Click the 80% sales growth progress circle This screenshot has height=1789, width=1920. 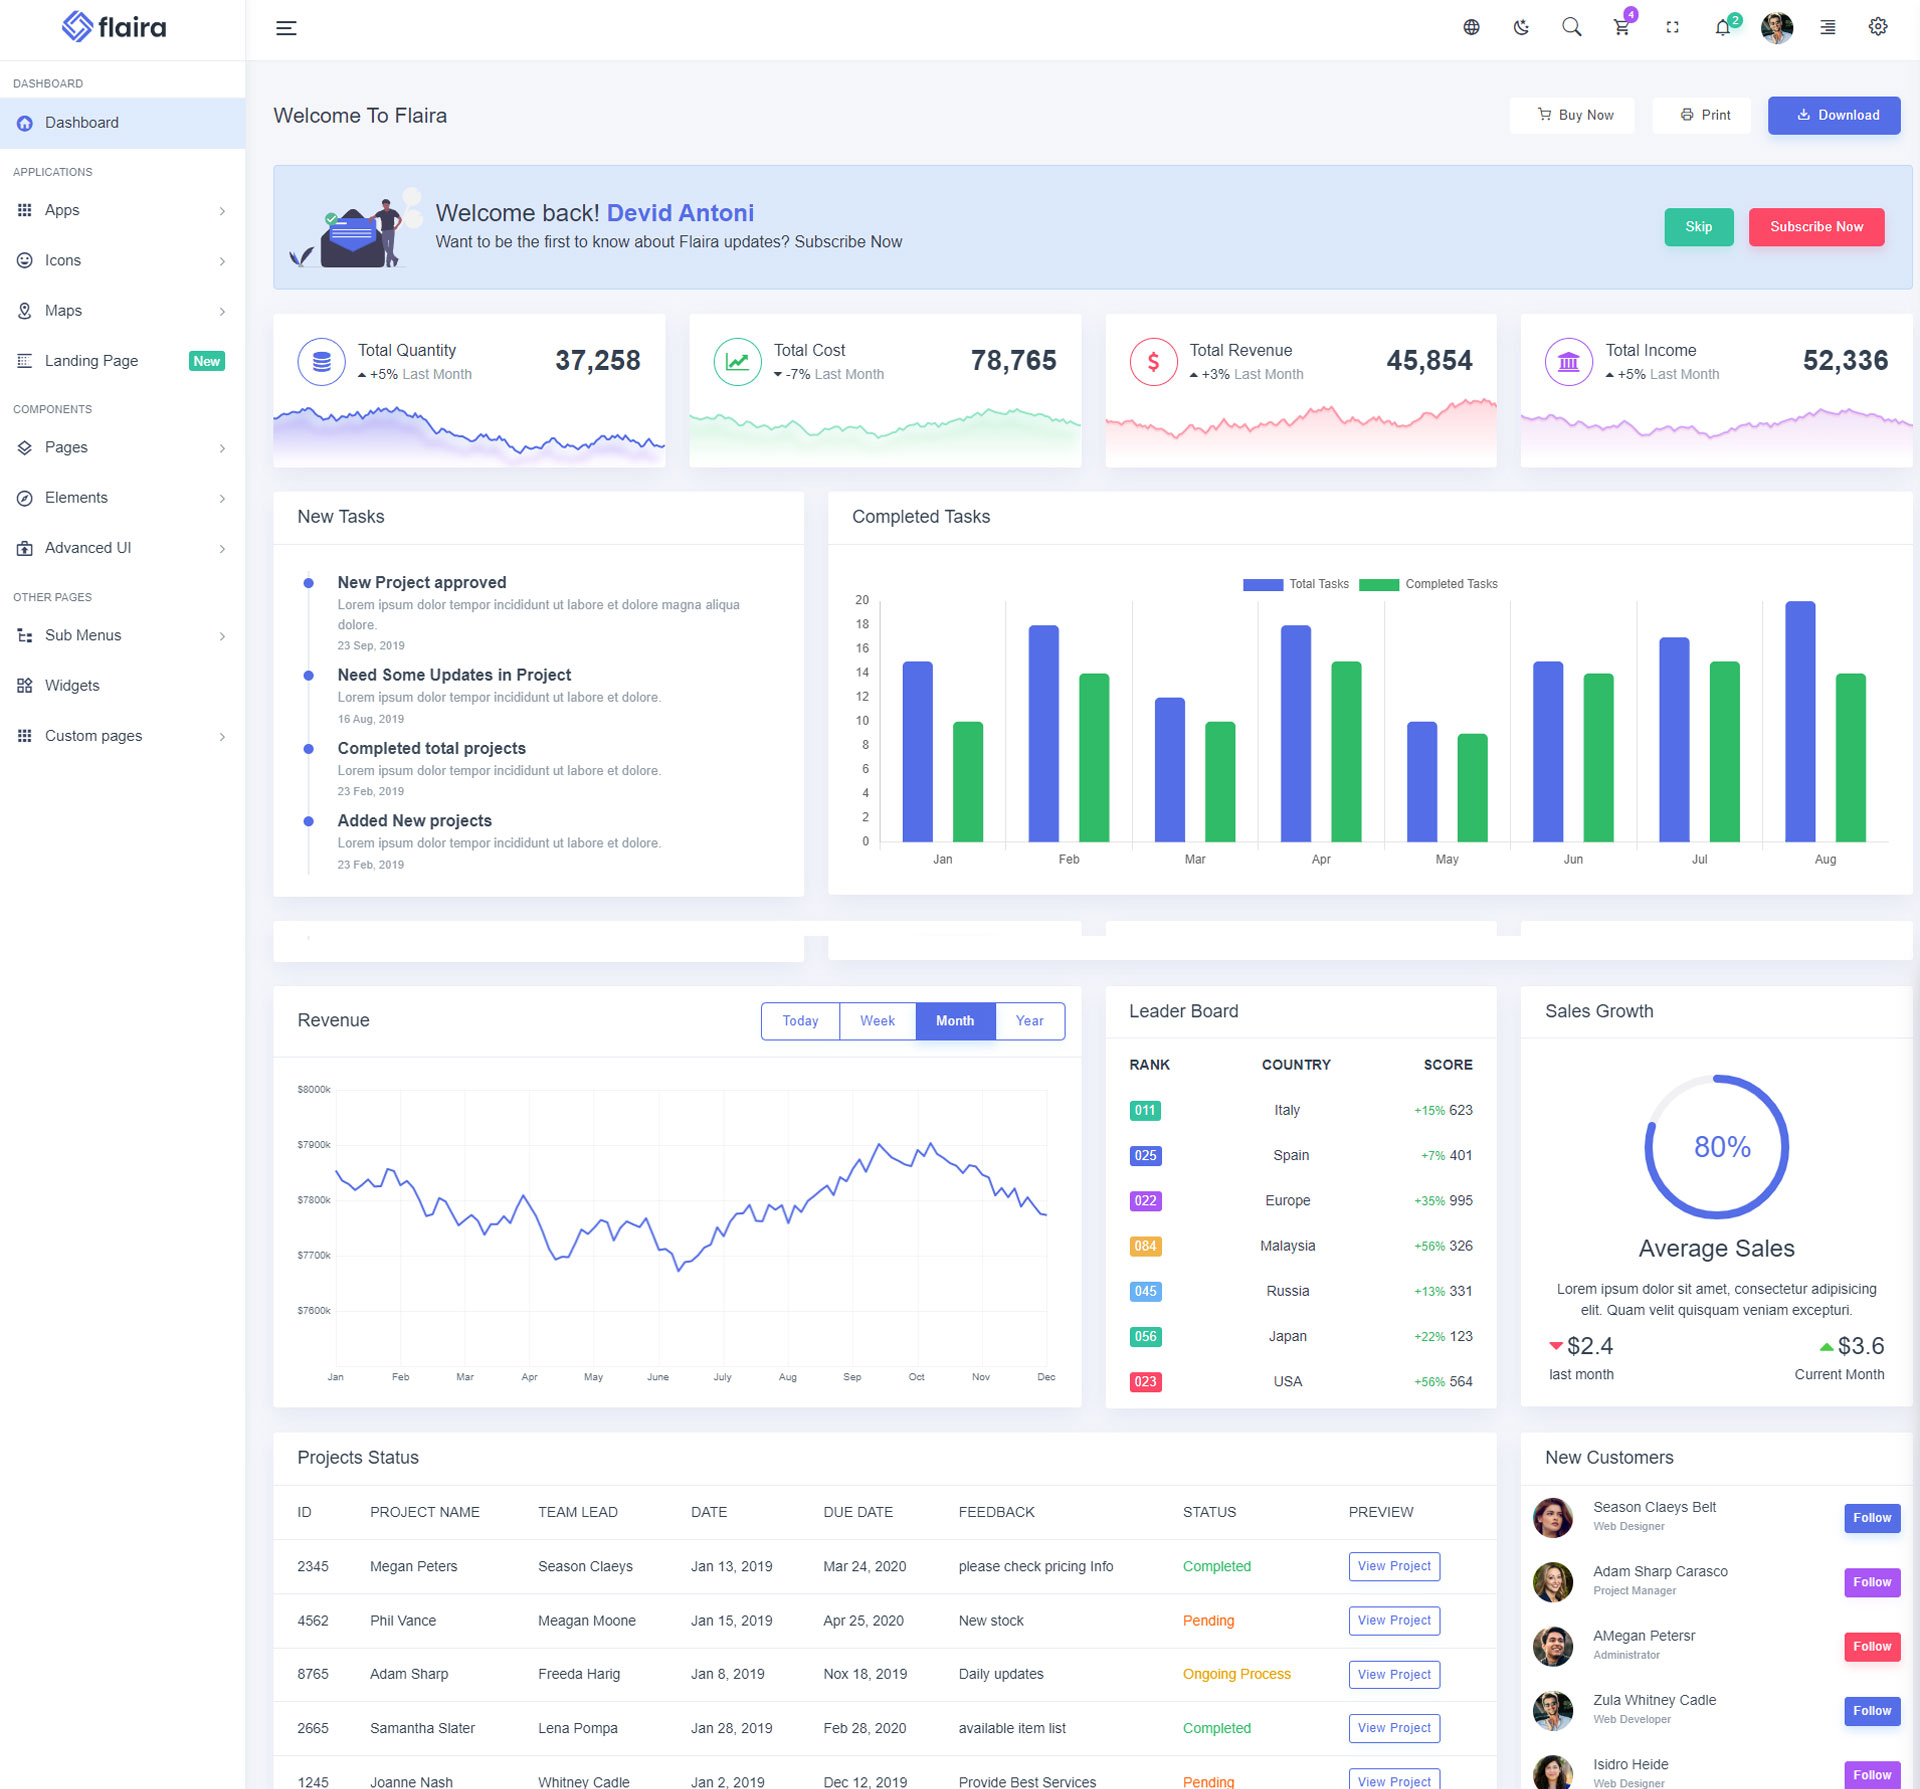point(1716,1146)
